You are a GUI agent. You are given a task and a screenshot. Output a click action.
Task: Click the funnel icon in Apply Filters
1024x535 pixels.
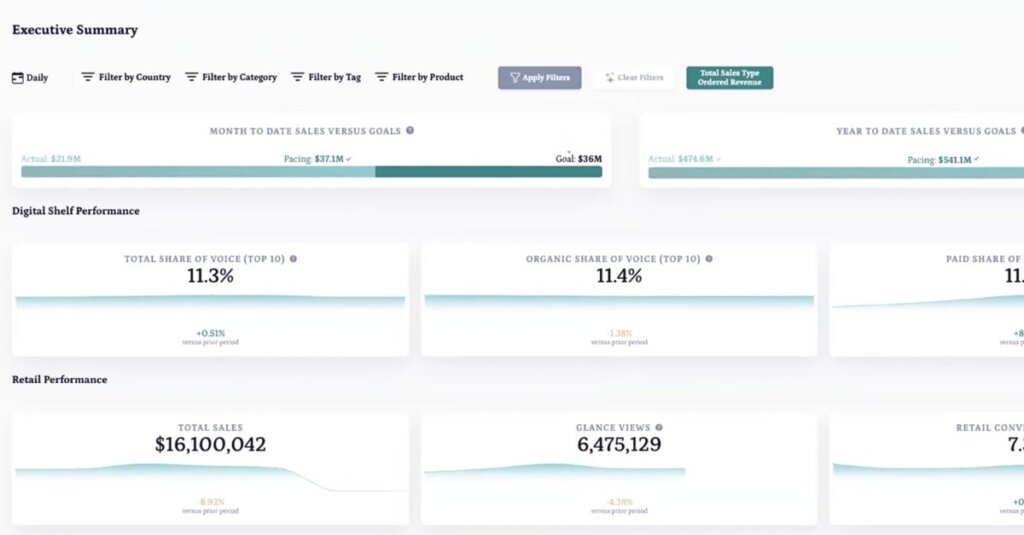514,78
